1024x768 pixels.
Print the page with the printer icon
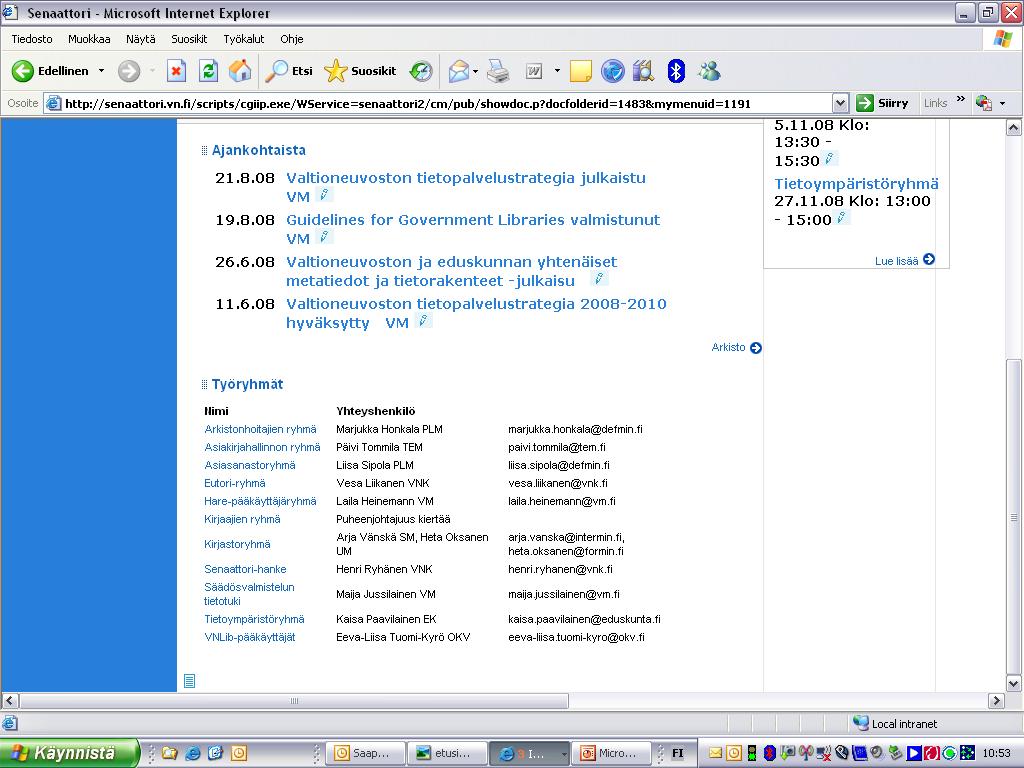(498, 71)
